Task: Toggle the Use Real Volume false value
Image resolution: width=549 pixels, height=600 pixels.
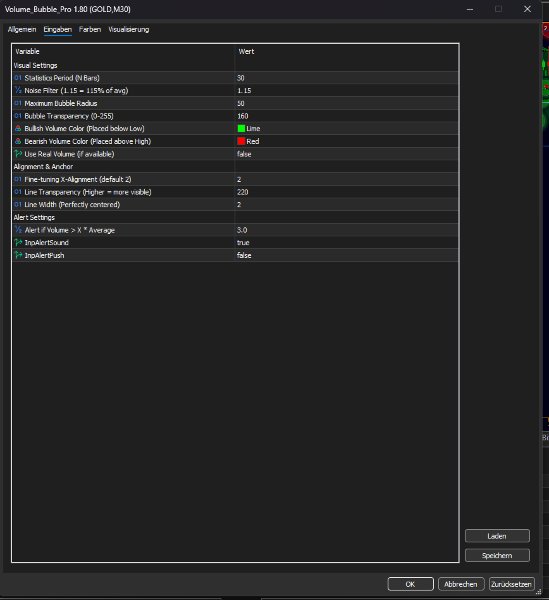Action: click(347, 154)
